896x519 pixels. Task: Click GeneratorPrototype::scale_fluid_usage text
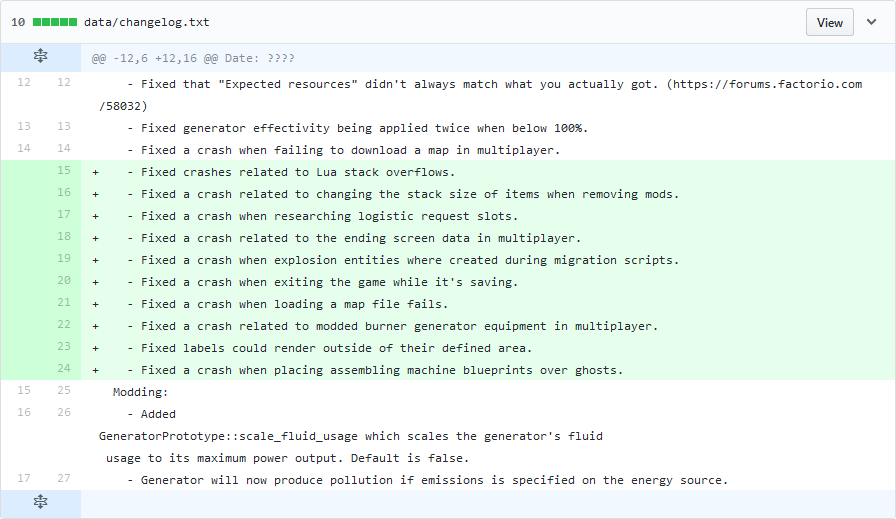[228, 436]
